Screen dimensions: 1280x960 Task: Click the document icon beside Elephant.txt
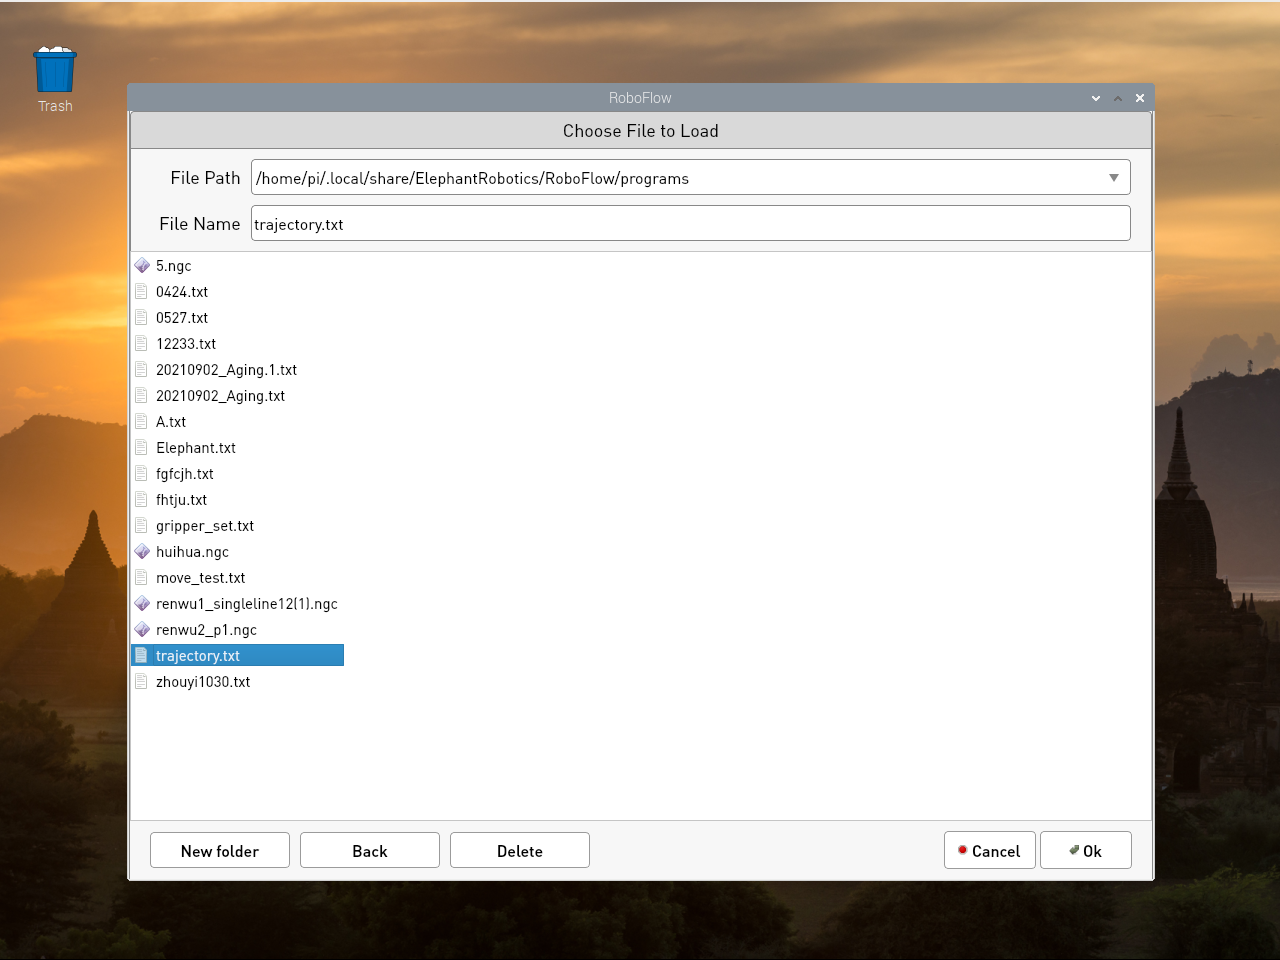(x=142, y=448)
